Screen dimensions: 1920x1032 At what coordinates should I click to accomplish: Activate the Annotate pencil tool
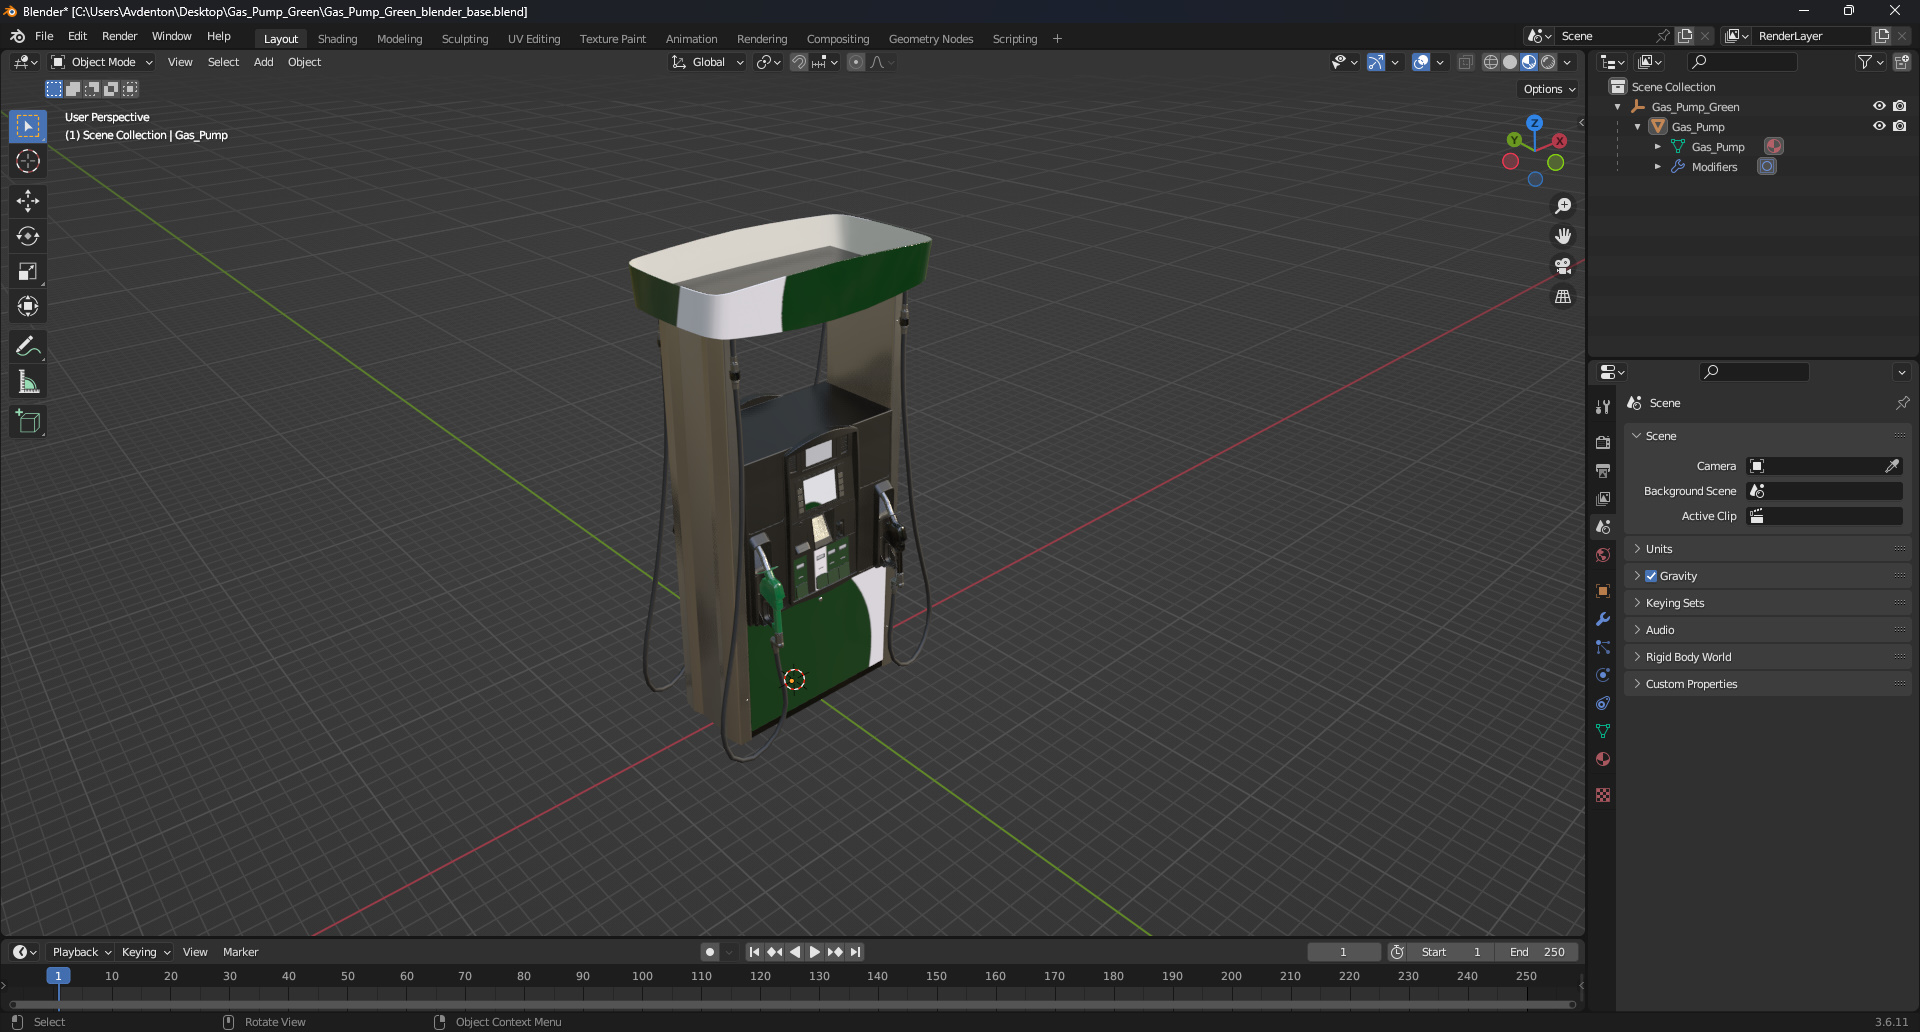(28, 347)
